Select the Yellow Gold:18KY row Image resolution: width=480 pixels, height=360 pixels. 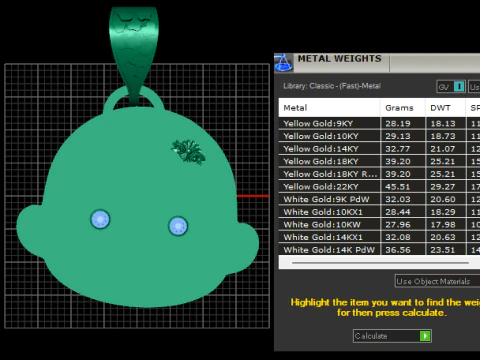click(379, 161)
